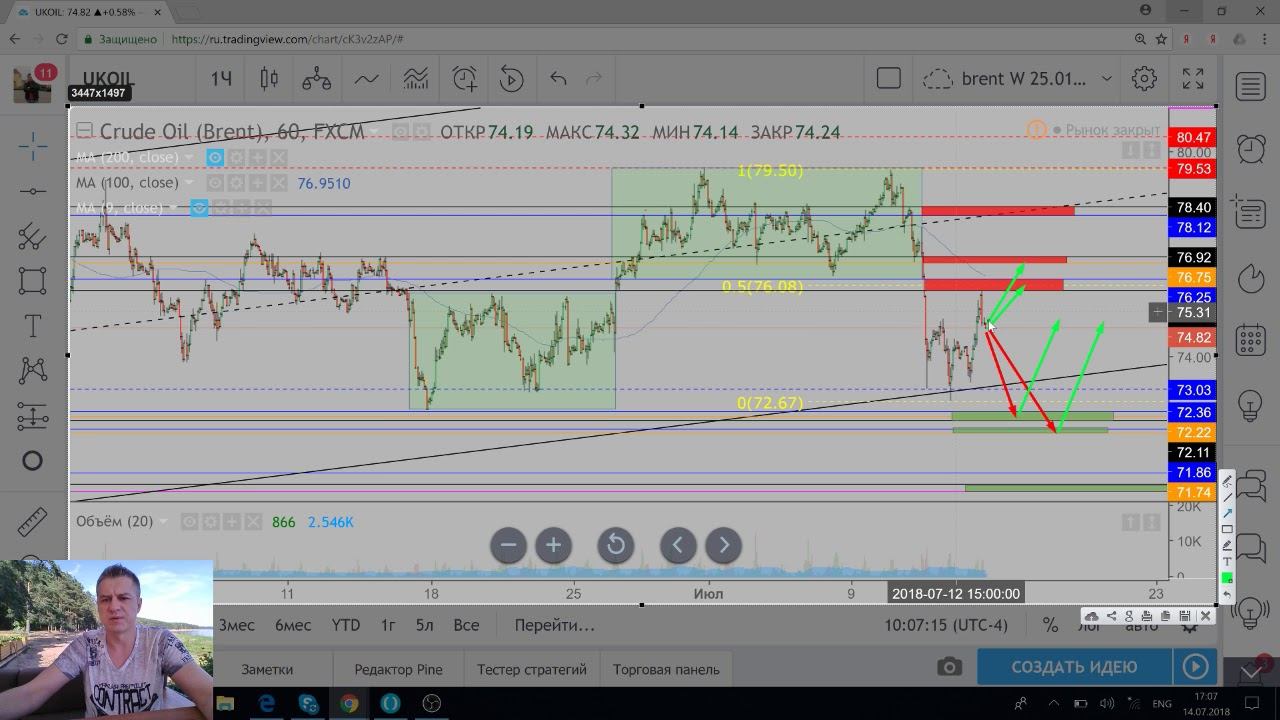Select the 3мес date range
The width and height of the screenshot is (1280, 720).
point(237,625)
